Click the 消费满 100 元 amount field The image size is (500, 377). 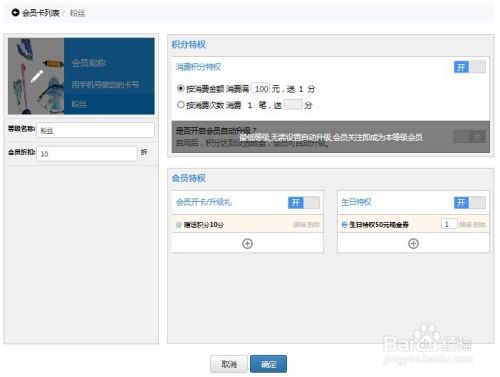tap(260, 89)
